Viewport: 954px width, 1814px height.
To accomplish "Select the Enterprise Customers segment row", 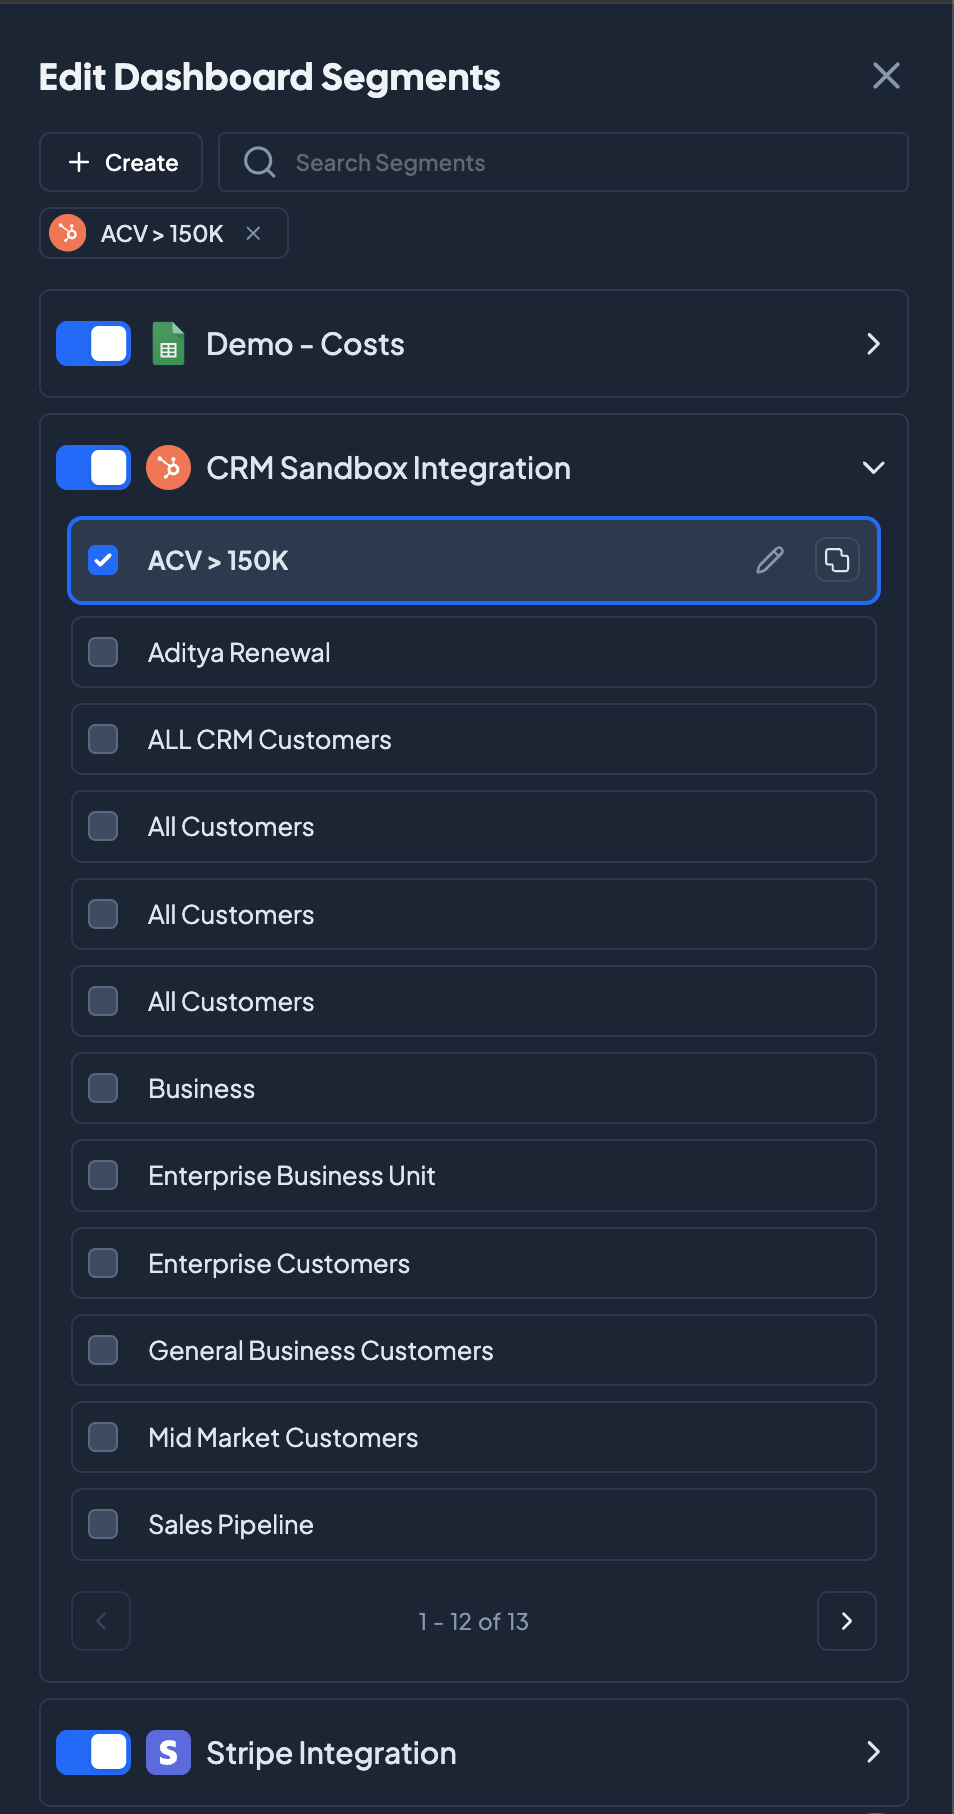I will 474,1263.
